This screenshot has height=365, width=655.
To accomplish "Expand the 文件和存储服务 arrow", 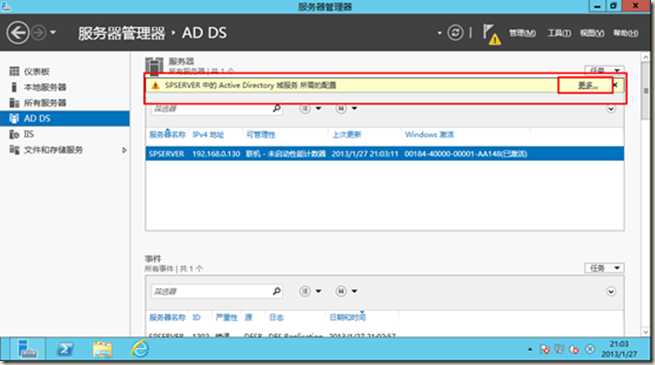I will tap(124, 150).
